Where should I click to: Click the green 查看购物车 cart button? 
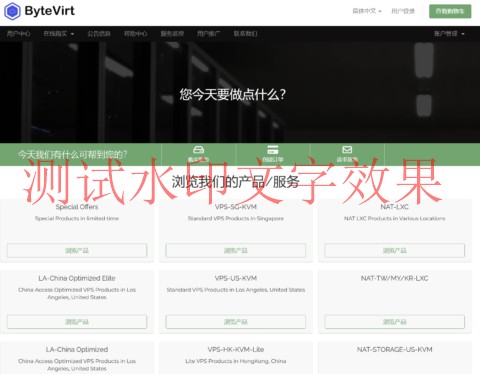450,11
